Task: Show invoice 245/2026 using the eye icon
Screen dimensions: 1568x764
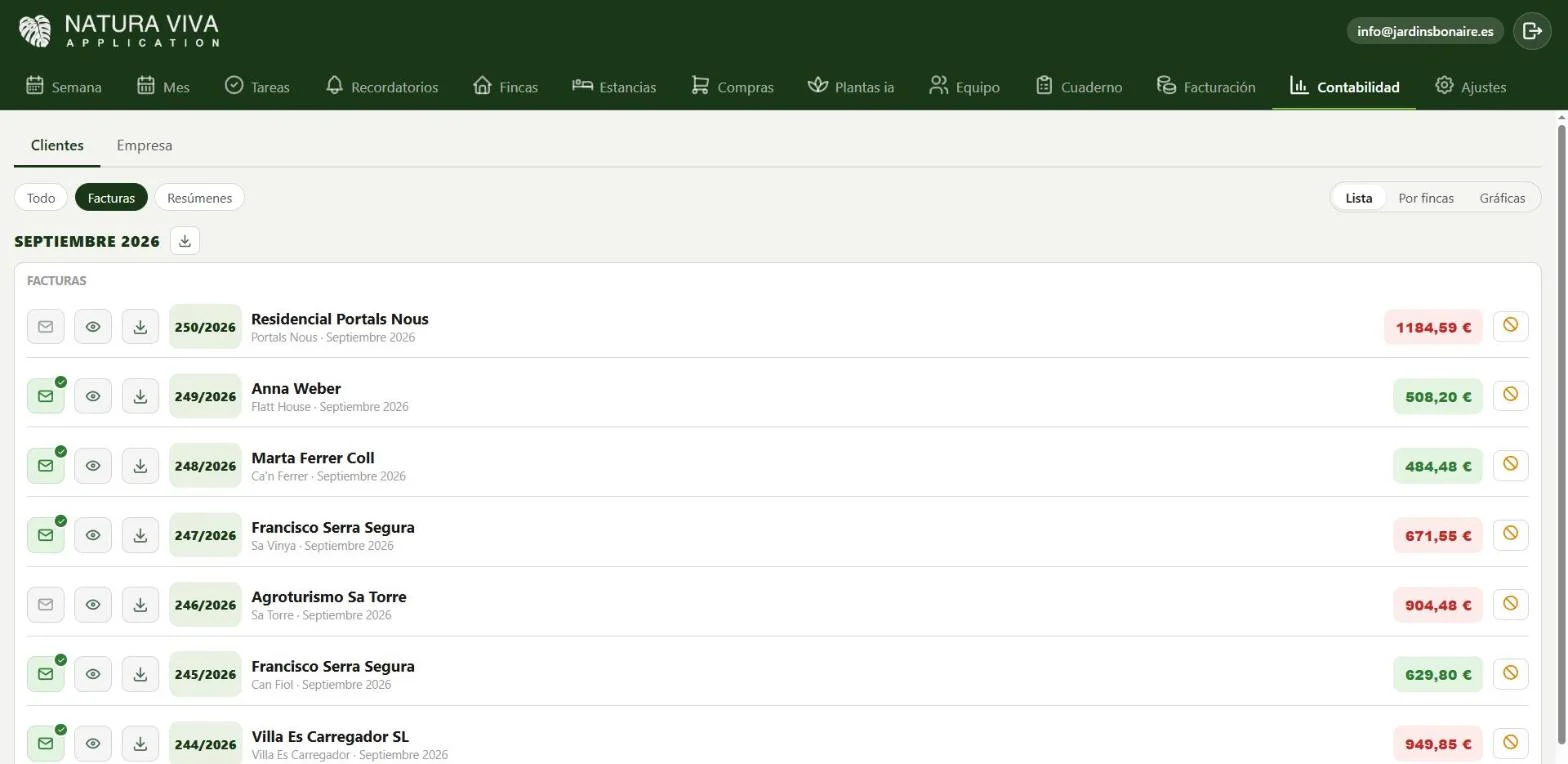Action: (x=93, y=674)
